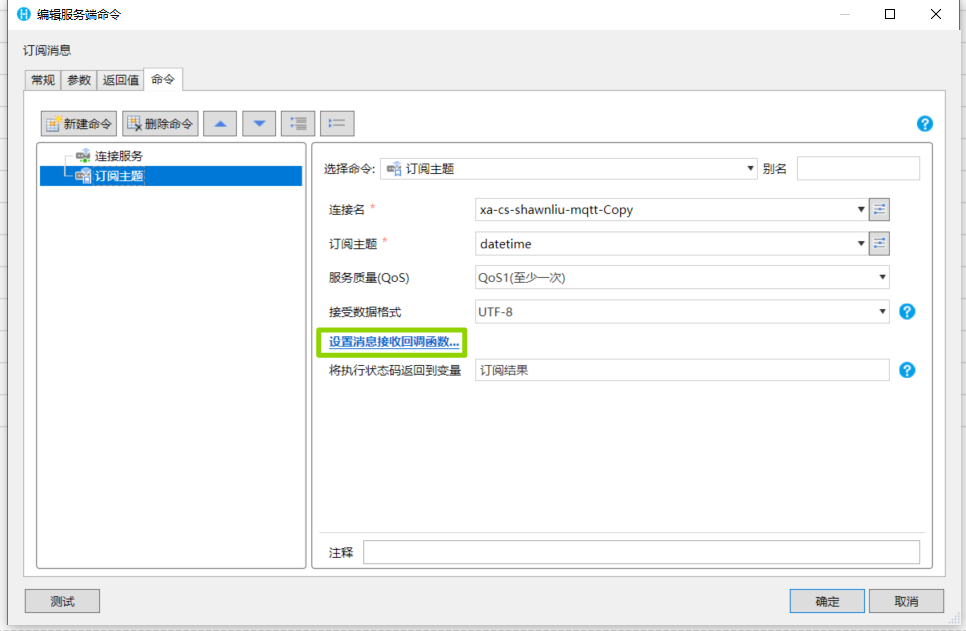
Task: Open the 设置消息接收回调函数 link
Action: 394,342
